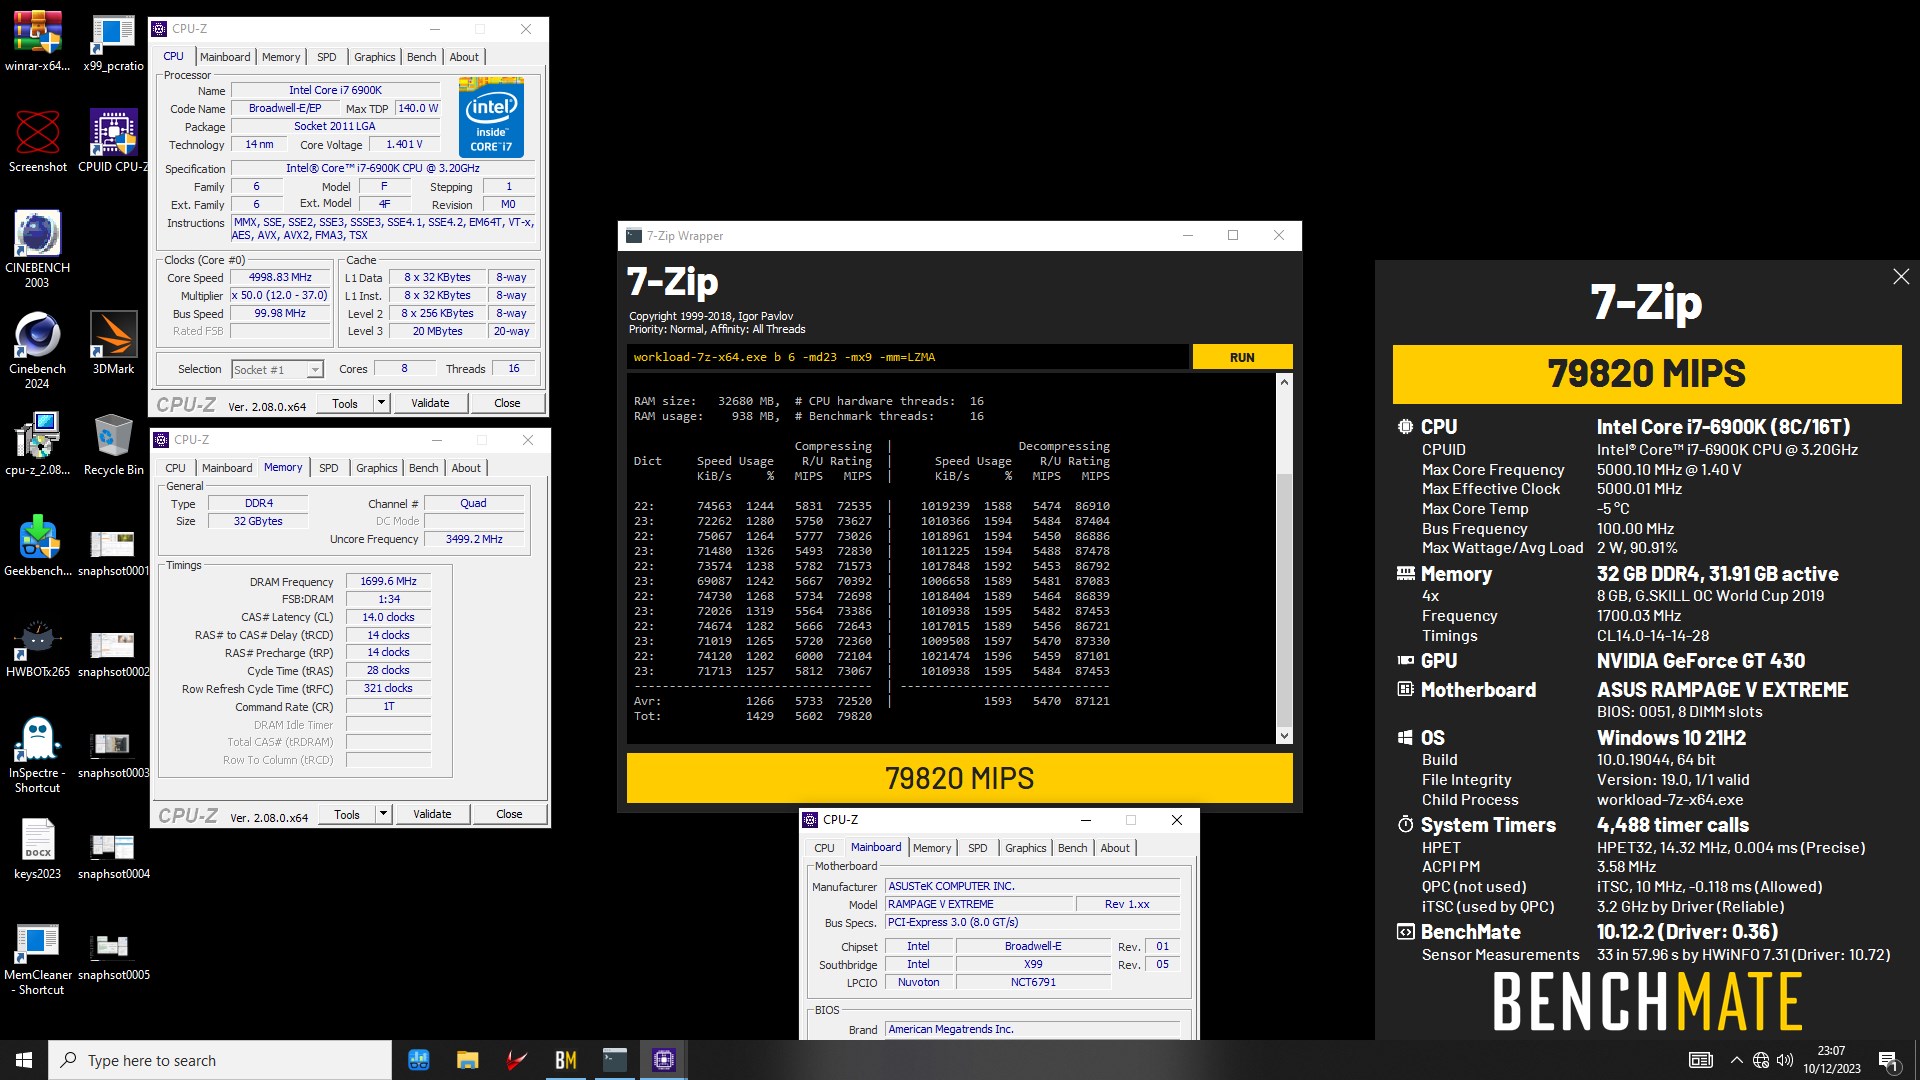Open File Explorer from the taskbar

[467, 1060]
